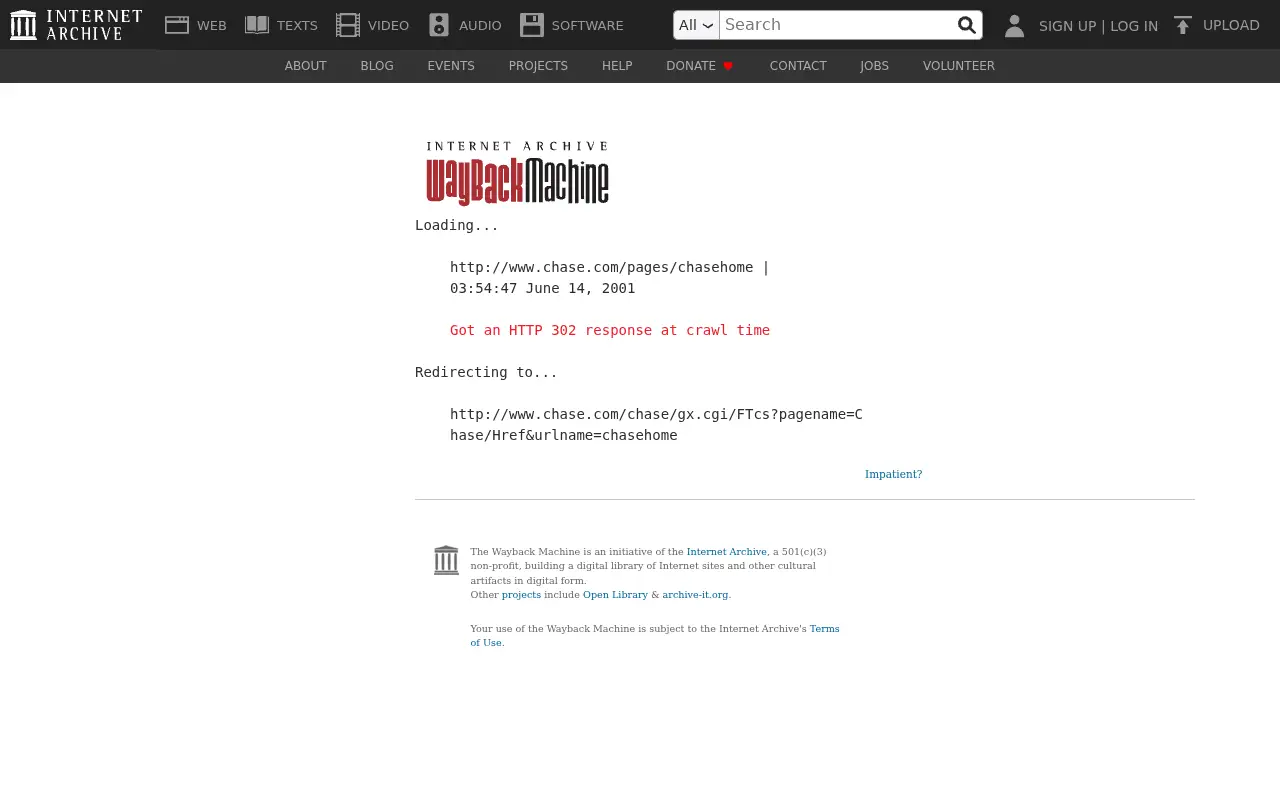Screen dimensions: 1280x800
Task: Click the Wayback Machine logo
Action: pos(517,173)
